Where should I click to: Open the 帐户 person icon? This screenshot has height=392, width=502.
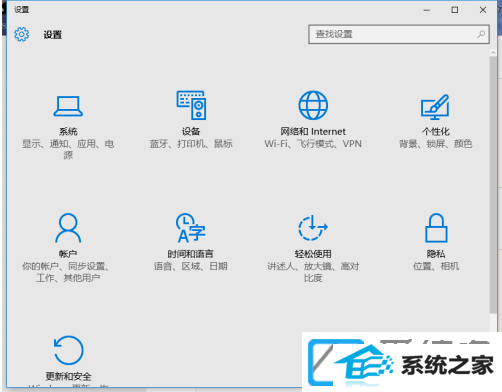[x=68, y=228]
